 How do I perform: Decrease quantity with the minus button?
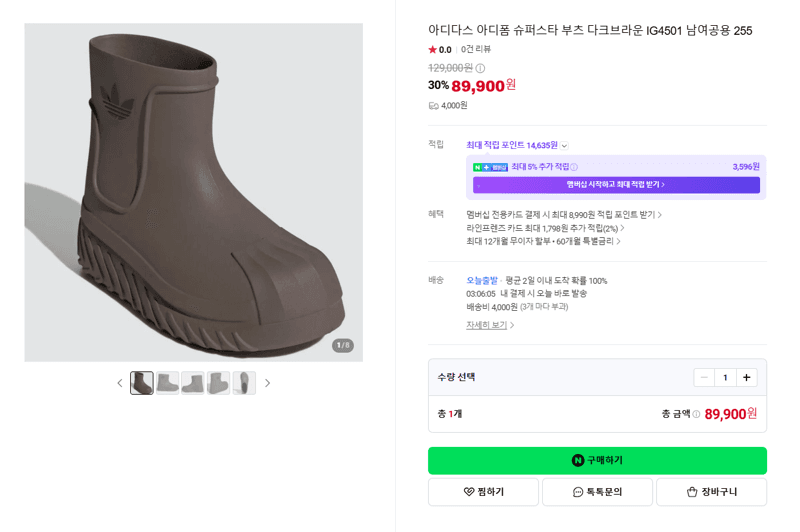click(704, 377)
